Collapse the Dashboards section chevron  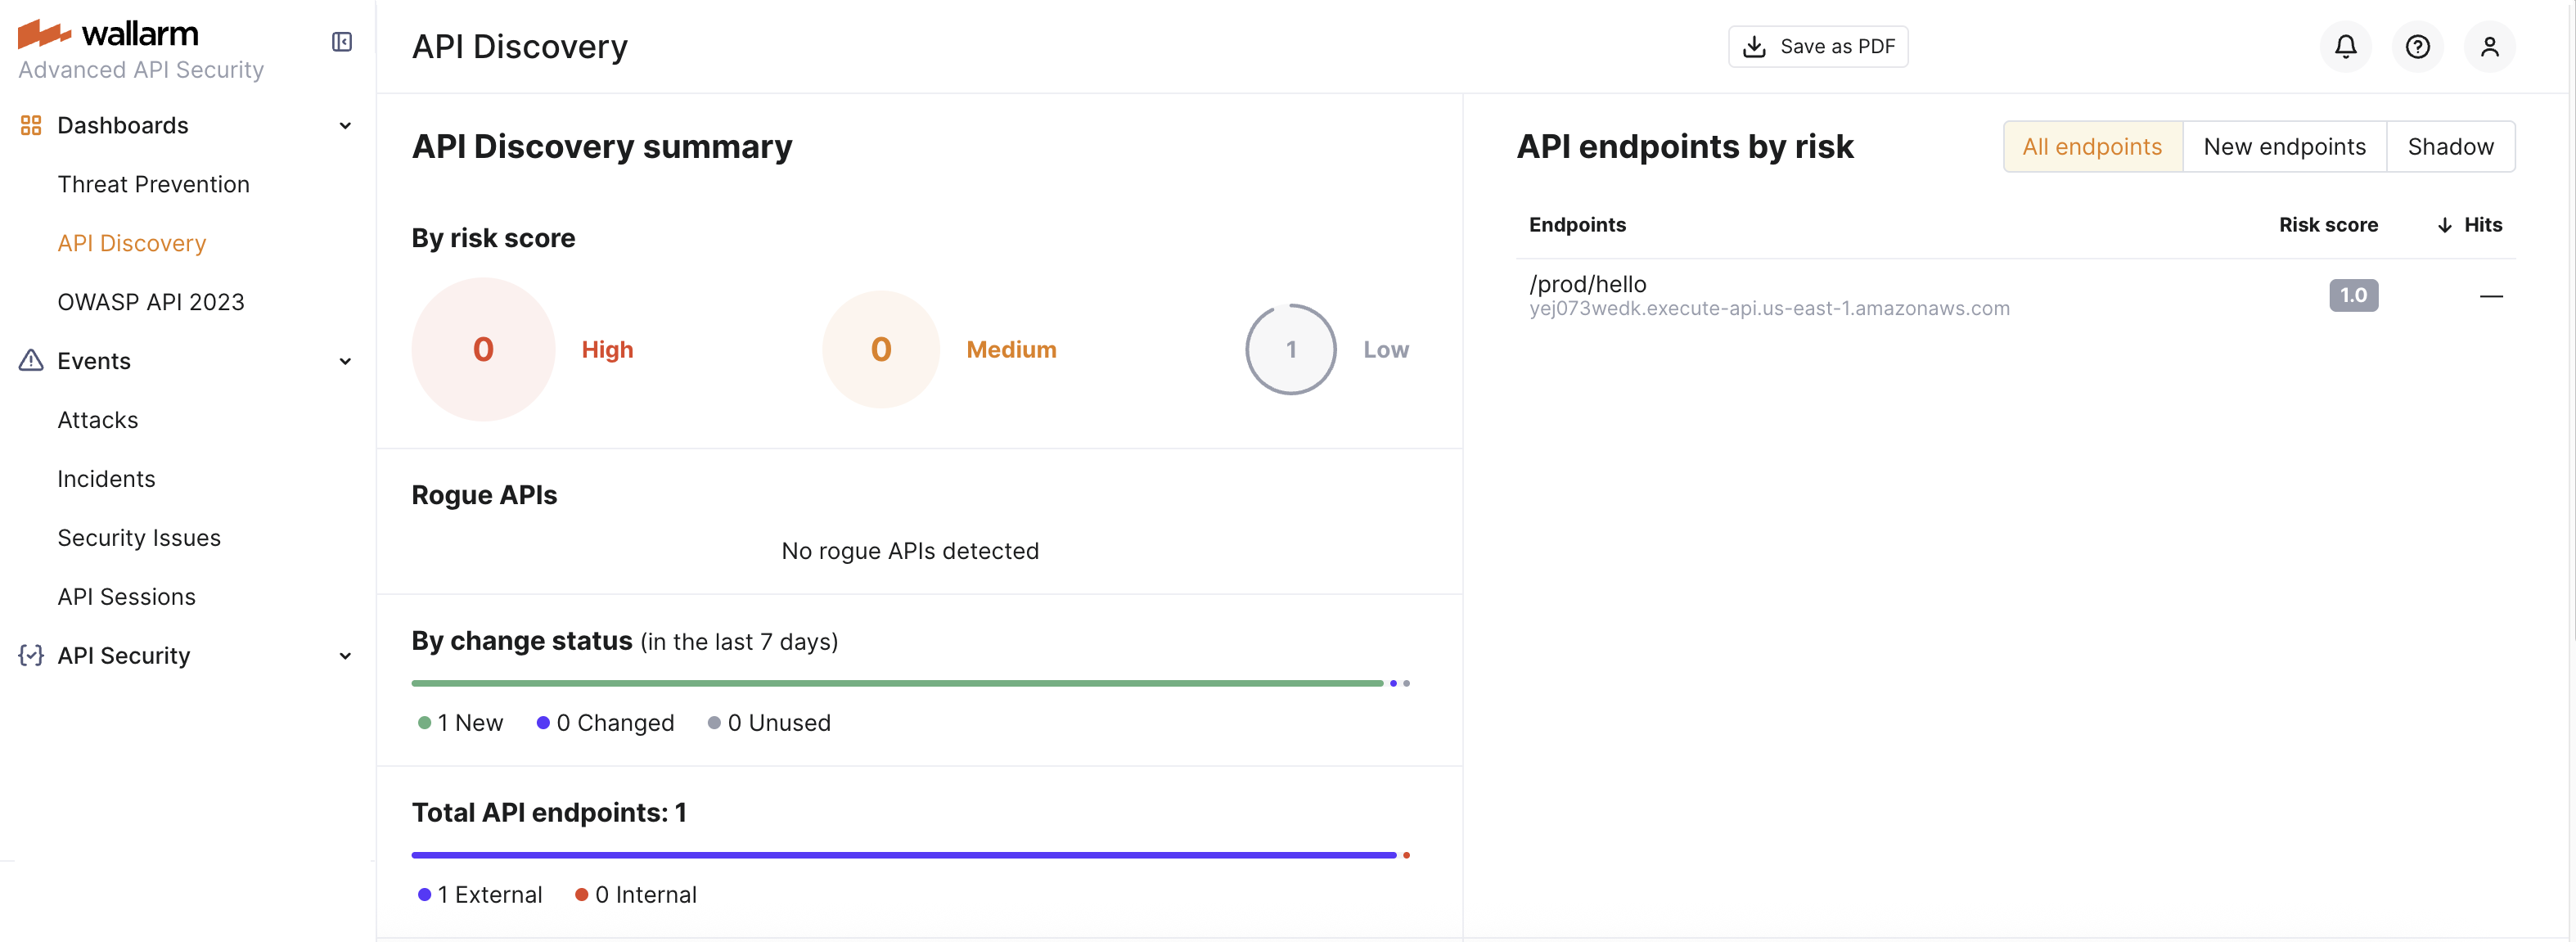click(345, 125)
